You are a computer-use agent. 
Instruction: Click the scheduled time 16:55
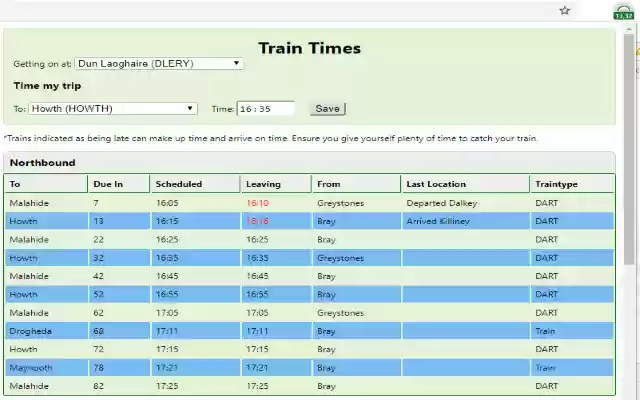167,295
